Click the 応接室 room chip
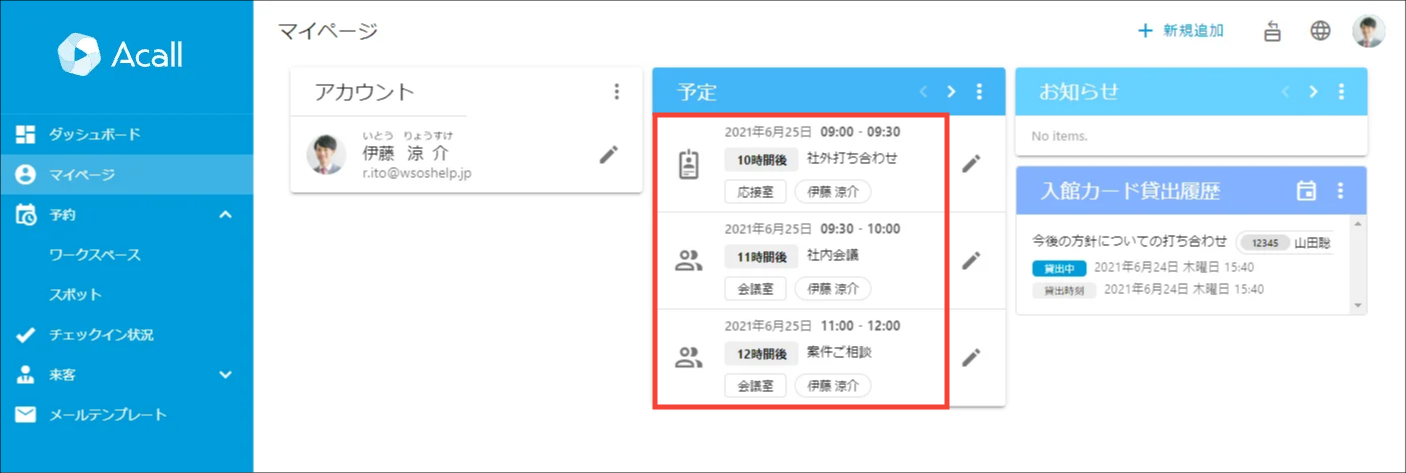 [x=755, y=191]
